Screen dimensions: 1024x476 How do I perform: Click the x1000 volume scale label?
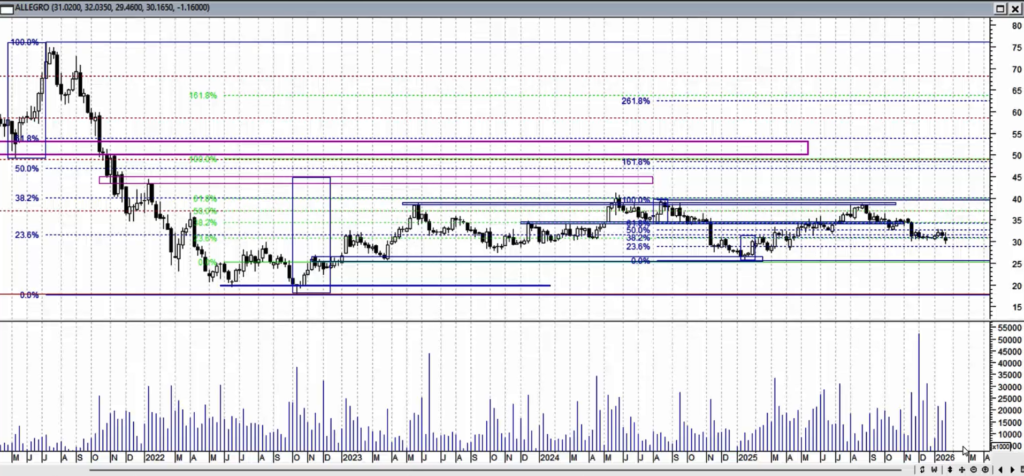click(1001, 446)
